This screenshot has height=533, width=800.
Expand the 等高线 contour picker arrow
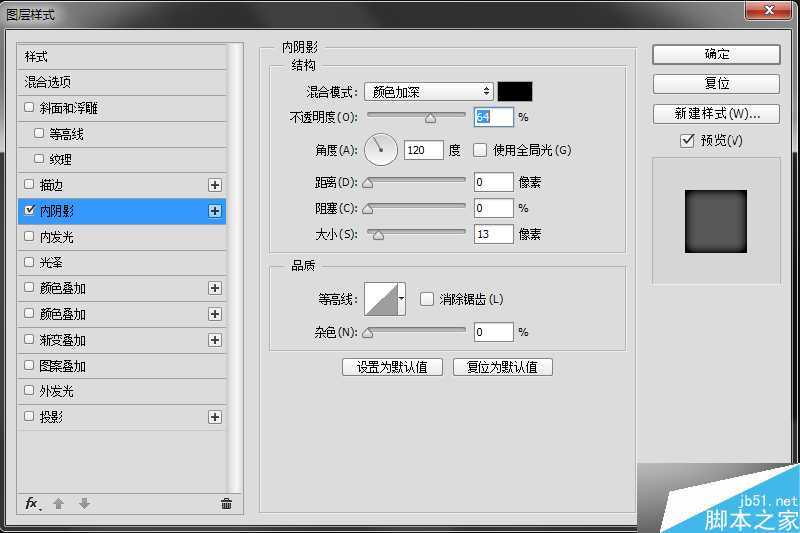pyautogui.click(x=402, y=298)
